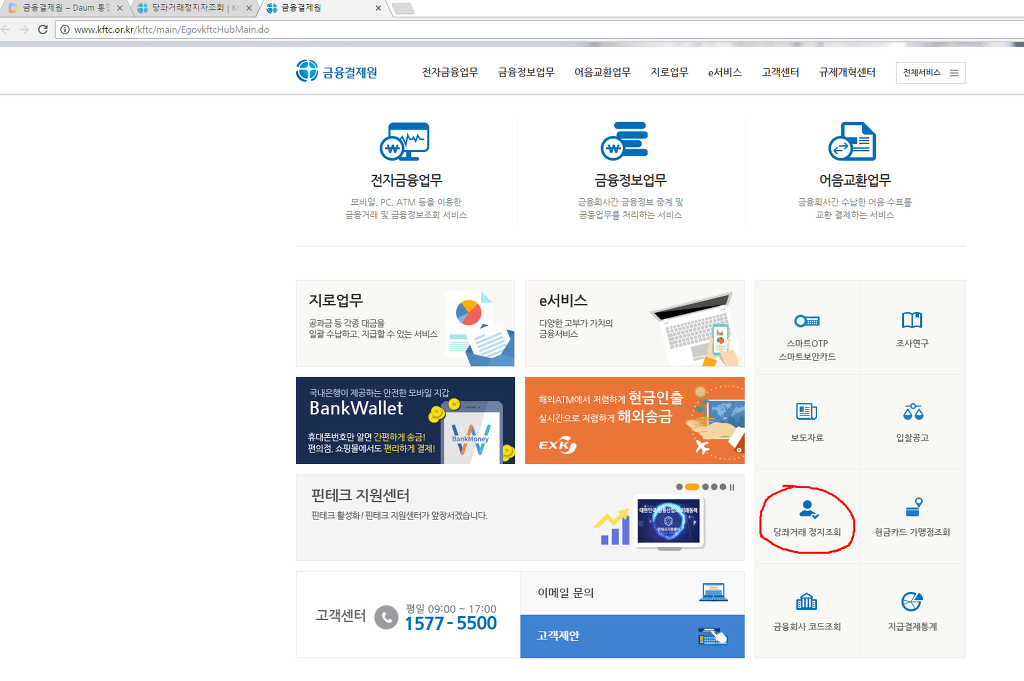Pause the banner slideshow
Viewport: 1024px width, 681px height.
[x=732, y=487]
